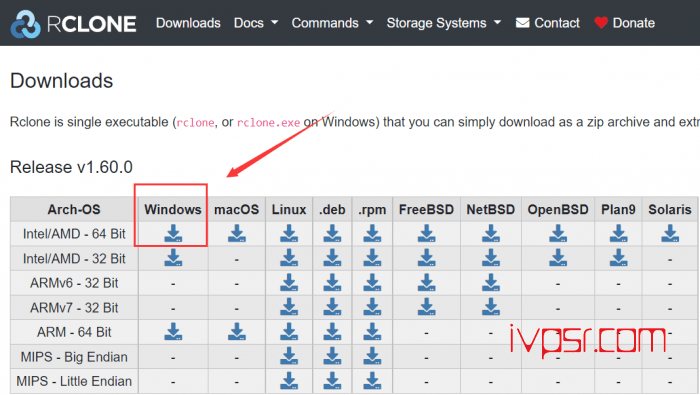Click the 'rclone.exe' code text
This screenshot has width=700, height=395.
tap(268, 122)
